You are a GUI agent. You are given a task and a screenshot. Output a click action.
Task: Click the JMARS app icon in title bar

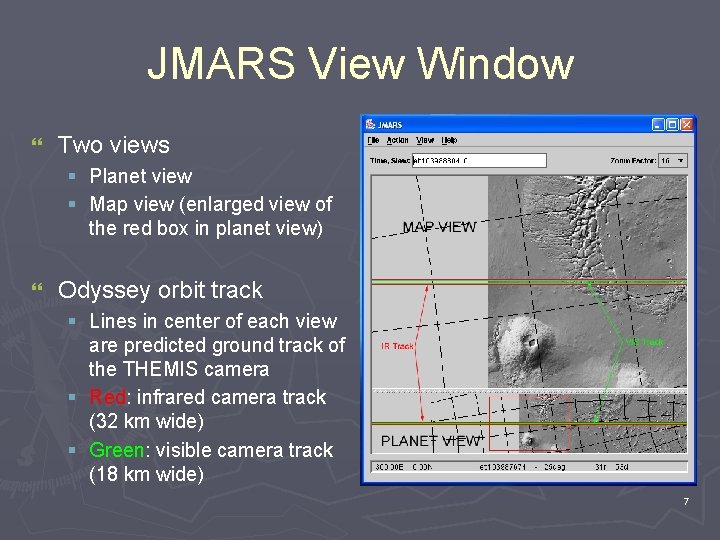[370, 124]
